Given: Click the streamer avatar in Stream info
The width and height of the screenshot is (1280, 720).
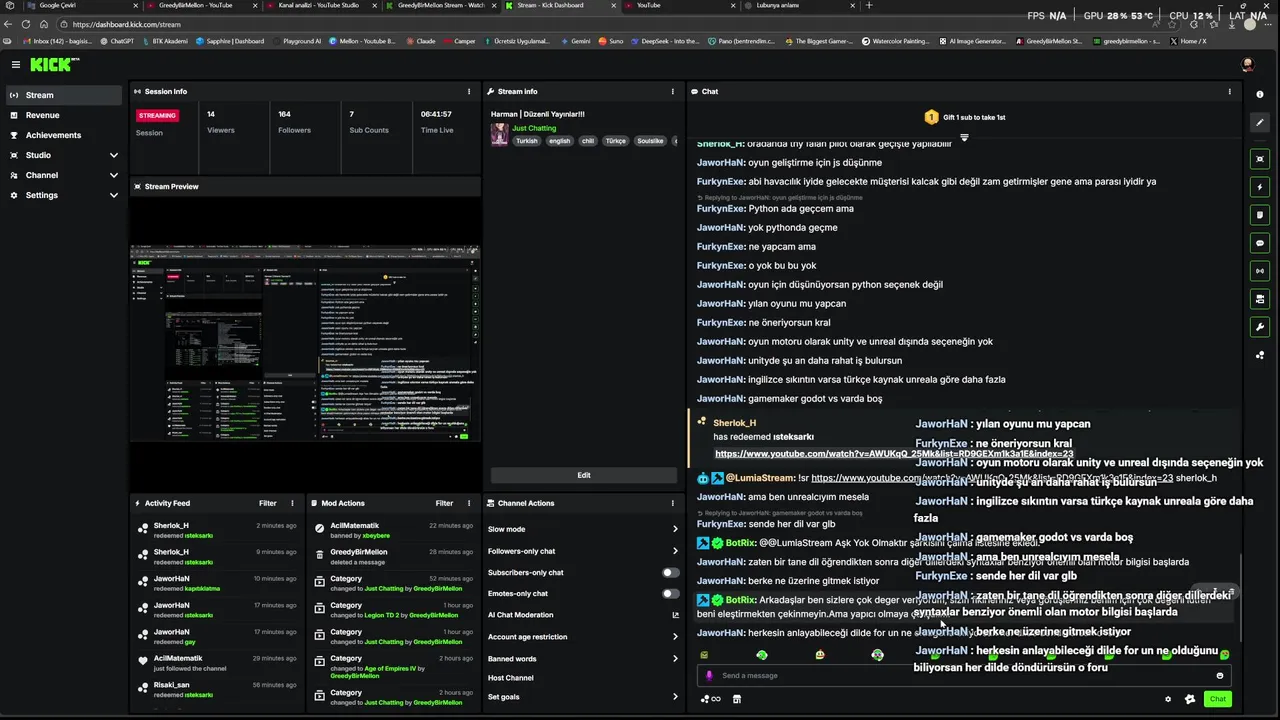Looking at the screenshot, I should pyautogui.click(x=499, y=135).
